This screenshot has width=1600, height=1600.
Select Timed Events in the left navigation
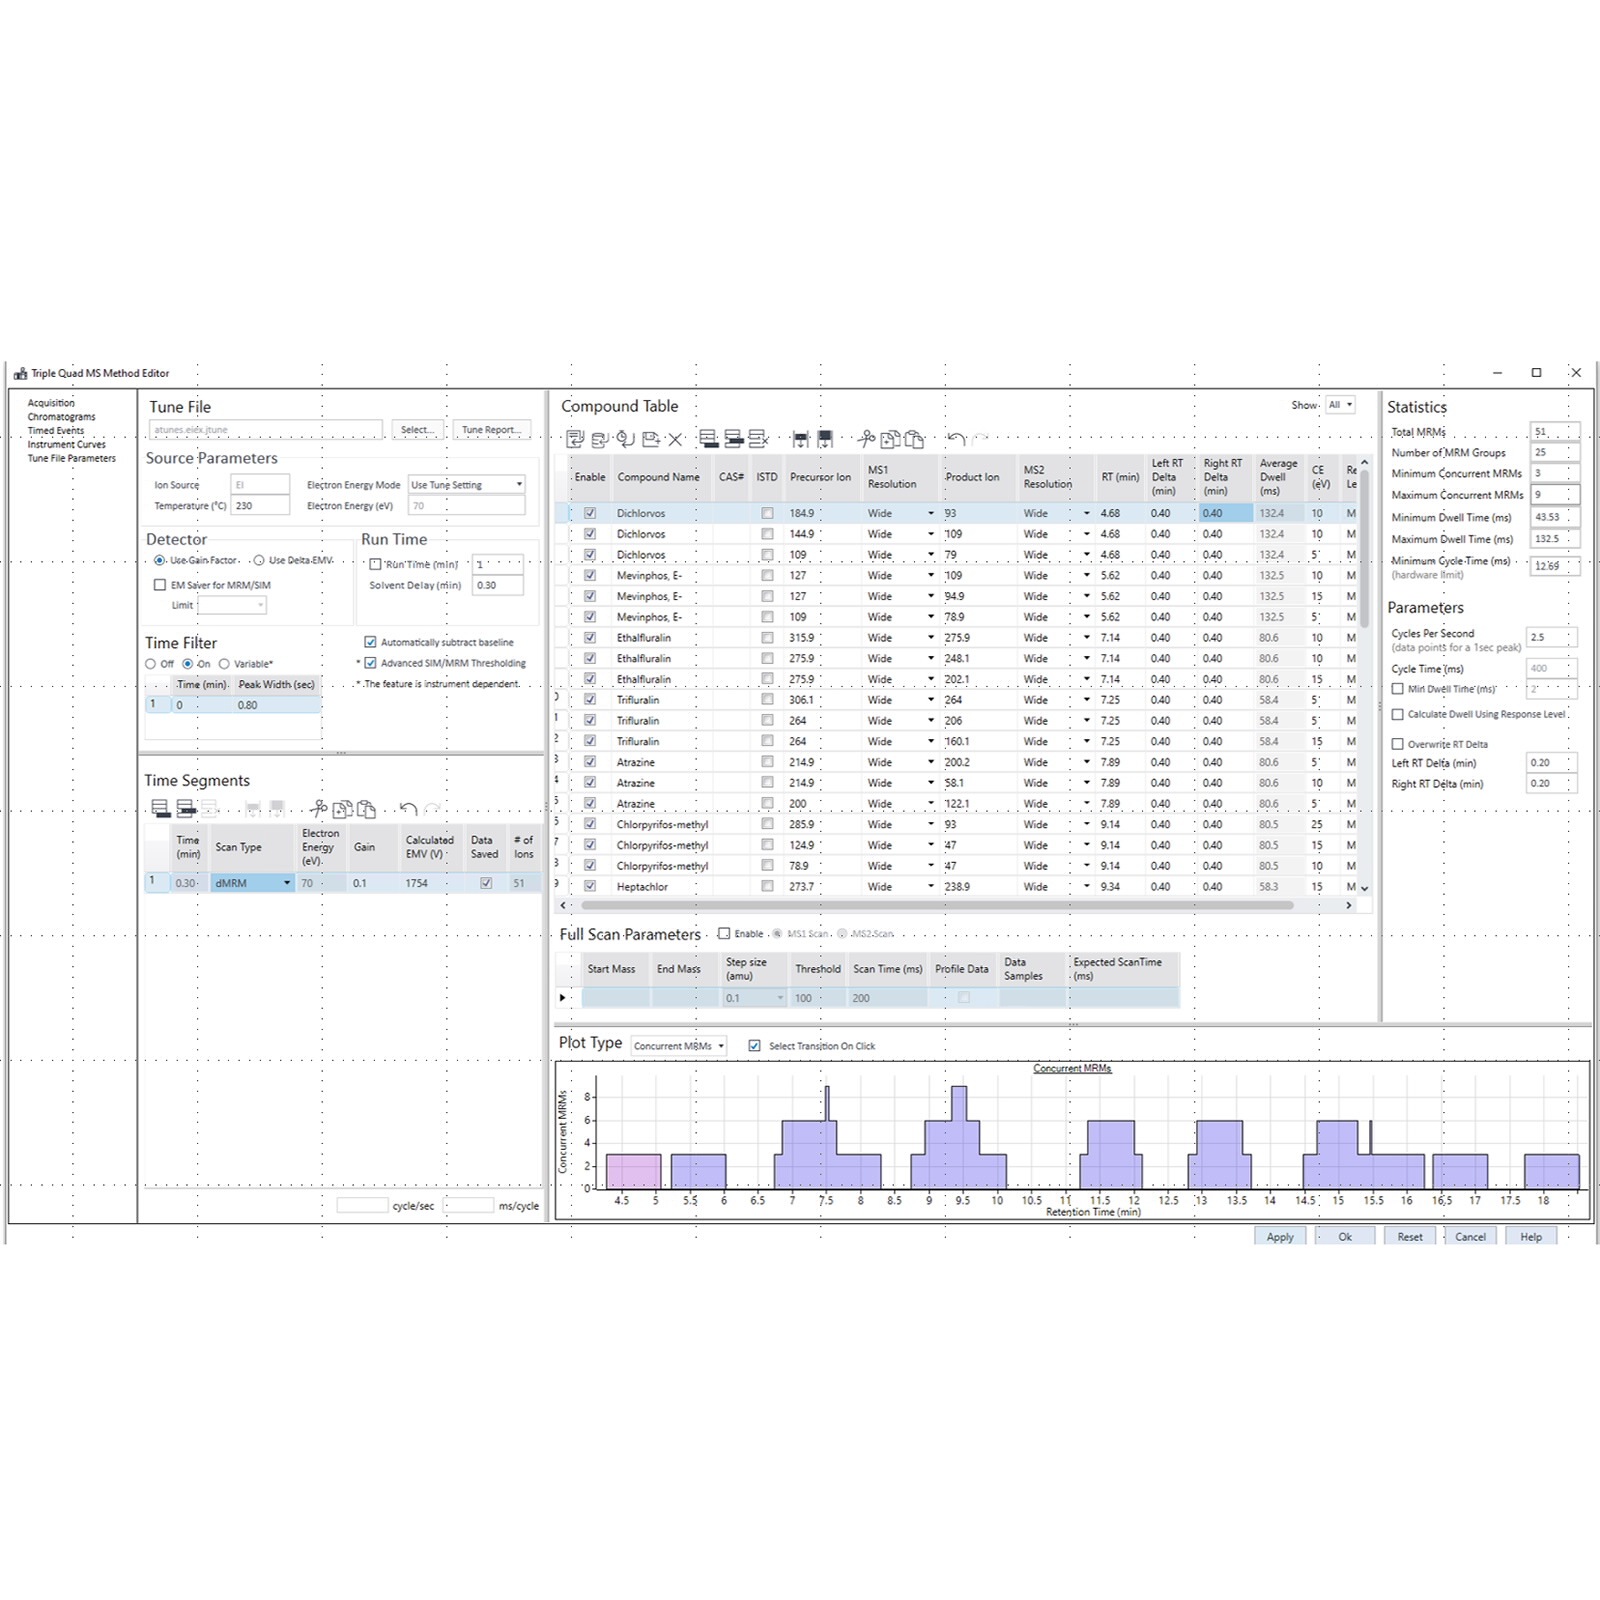pyautogui.click(x=56, y=431)
